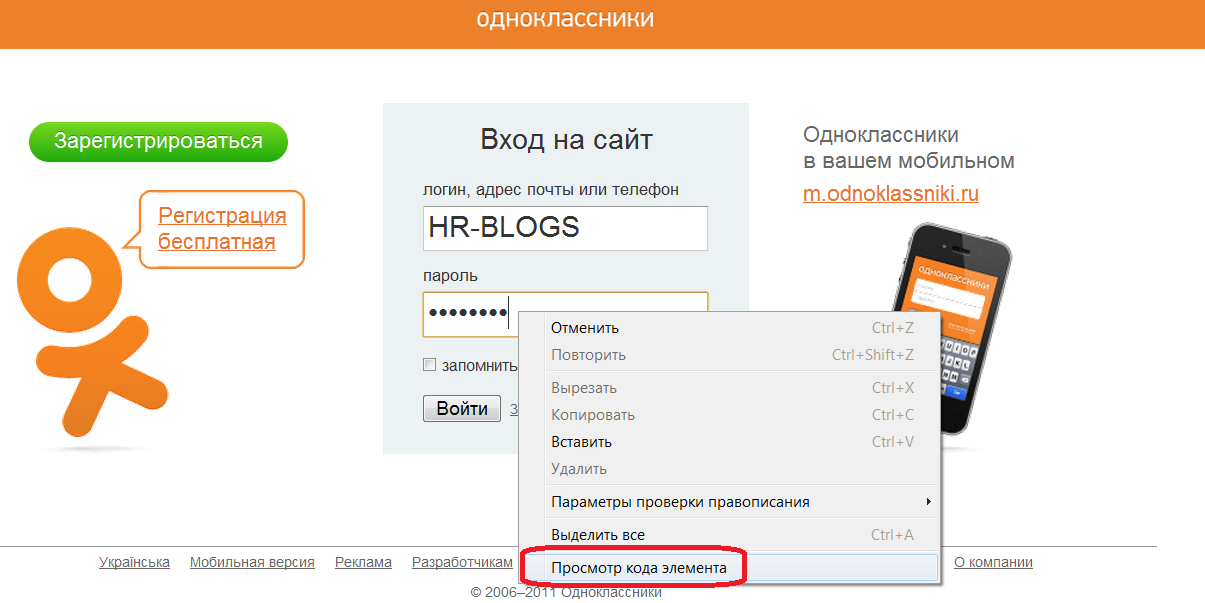
Task: Click the 'Войти' login button
Action: point(462,408)
